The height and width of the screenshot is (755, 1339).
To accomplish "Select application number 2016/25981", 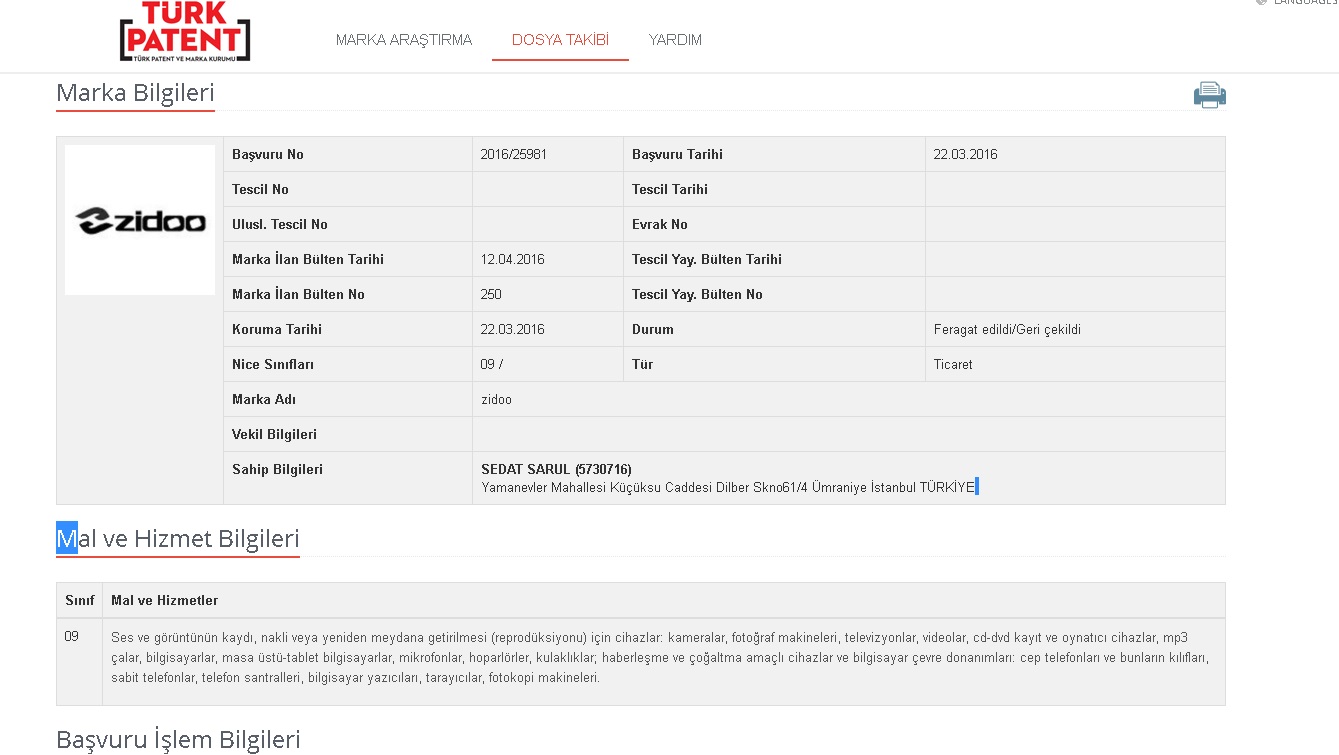I will [x=514, y=154].
